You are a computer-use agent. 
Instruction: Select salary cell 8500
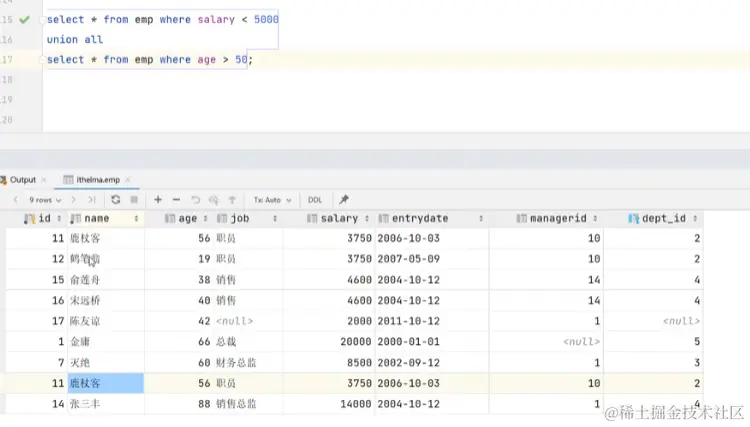coord(329,362)
